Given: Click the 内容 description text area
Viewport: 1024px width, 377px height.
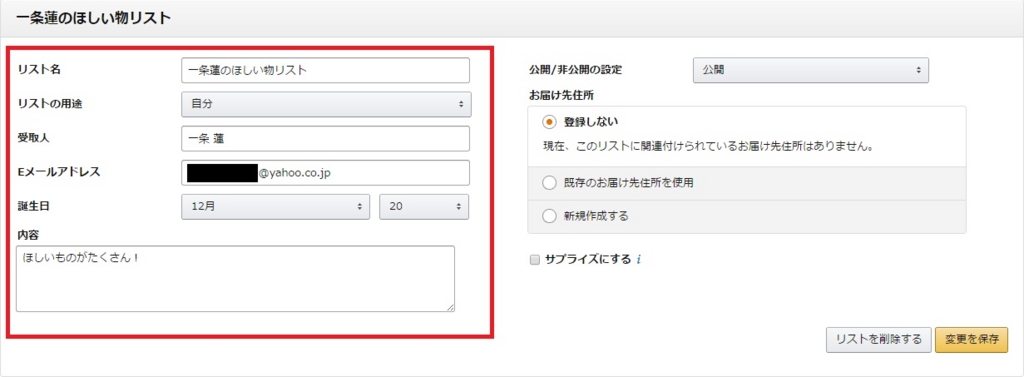Looking at the screenshot, I should pyautogui.click(x=235, y=278).
